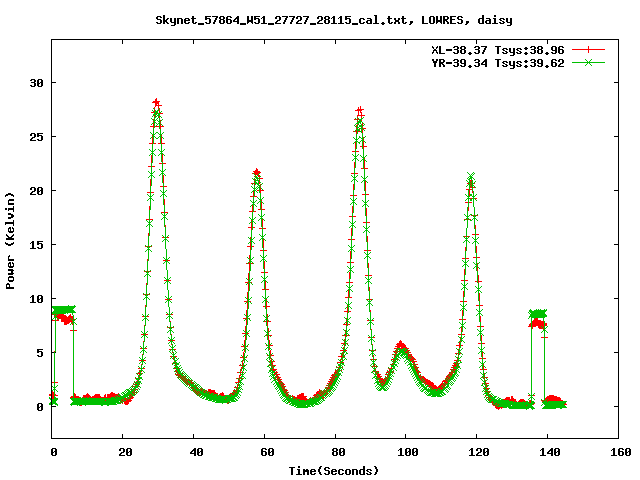Select legend entry YR-39.34 Tsys:39.62
640x480 pixels.
click(498, 63)
